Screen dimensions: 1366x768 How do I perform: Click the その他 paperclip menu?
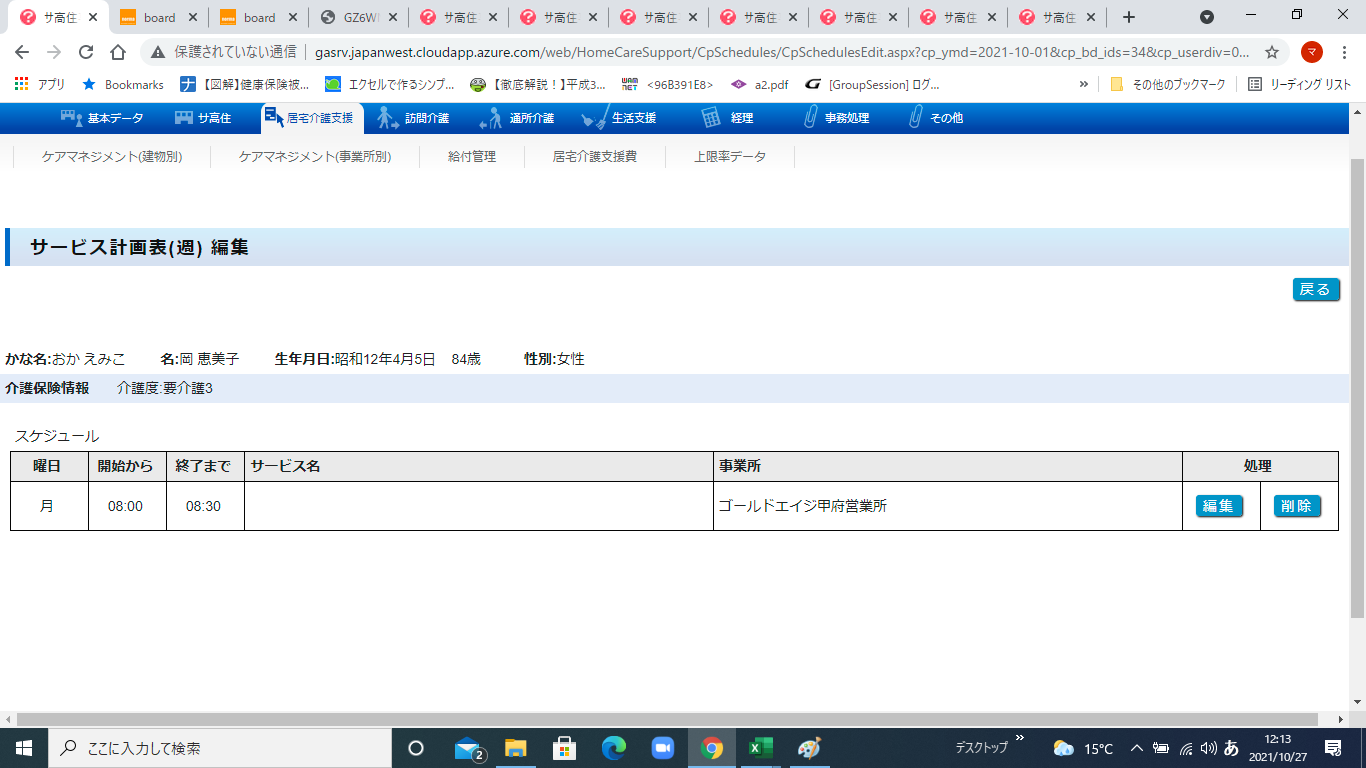tap(934, 118)
